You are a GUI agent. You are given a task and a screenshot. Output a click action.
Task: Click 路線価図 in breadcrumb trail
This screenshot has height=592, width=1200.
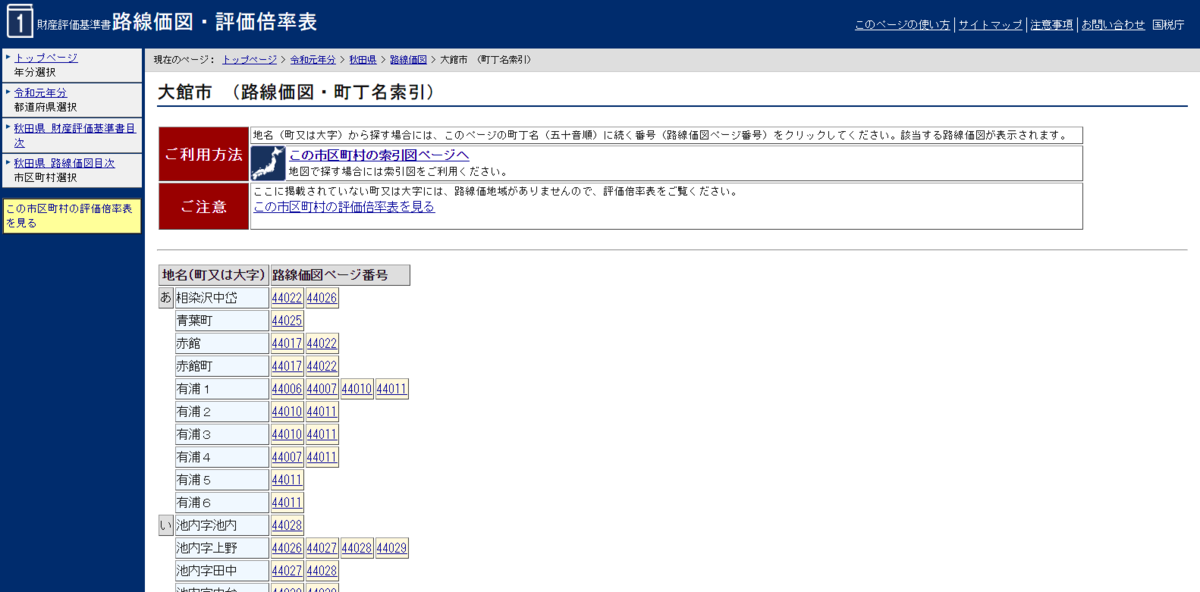pyautogui.click(x=408, y=60)
